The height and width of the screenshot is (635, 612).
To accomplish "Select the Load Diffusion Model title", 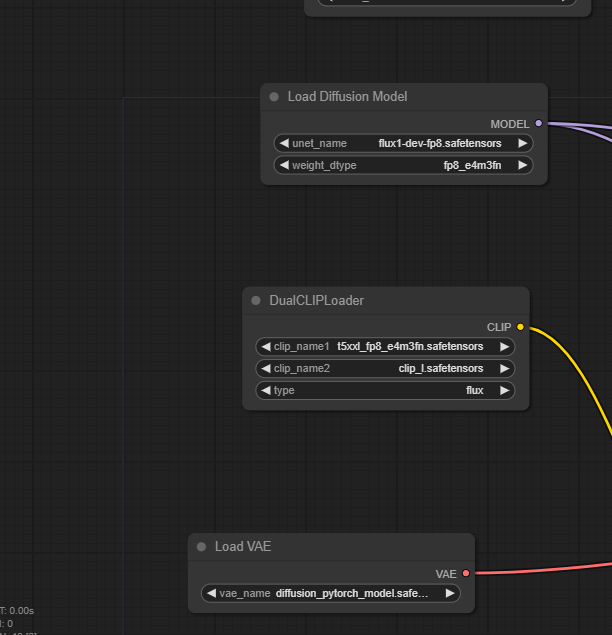I will point(348,97).
